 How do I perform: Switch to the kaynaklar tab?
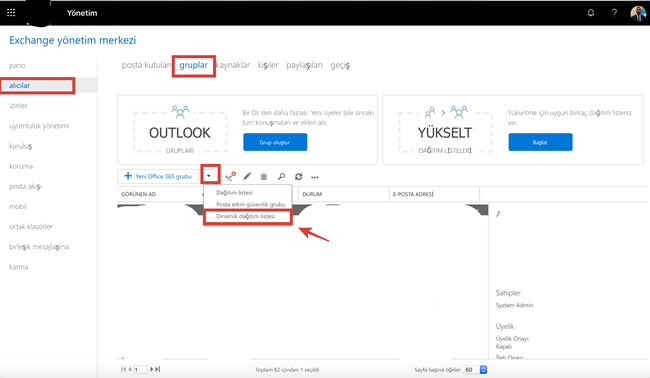233,65
